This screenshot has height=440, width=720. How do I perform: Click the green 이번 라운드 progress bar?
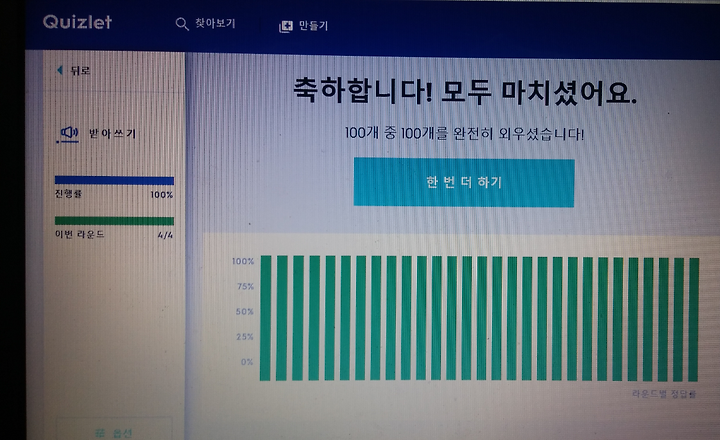pos(114,221)
